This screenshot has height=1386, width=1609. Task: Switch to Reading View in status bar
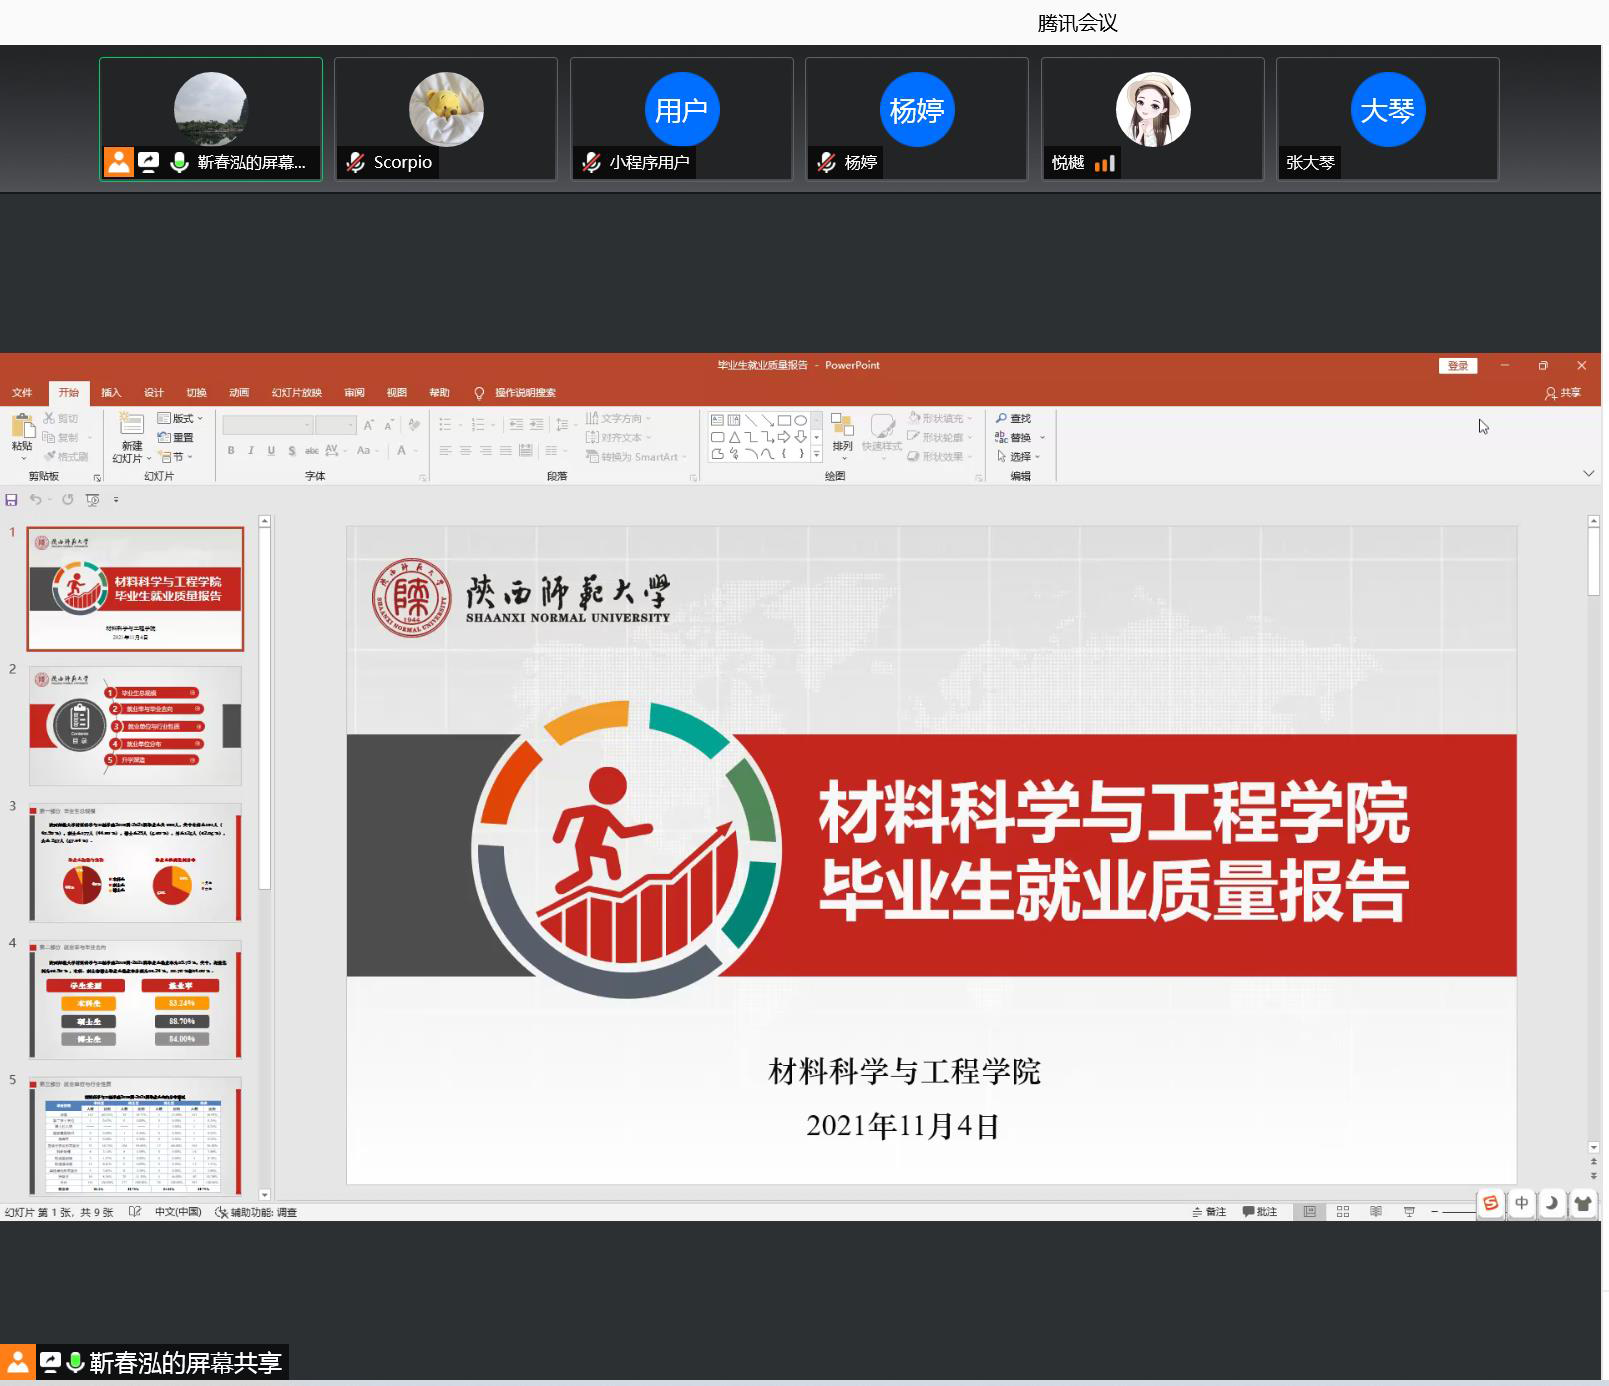(1376, 1211)
